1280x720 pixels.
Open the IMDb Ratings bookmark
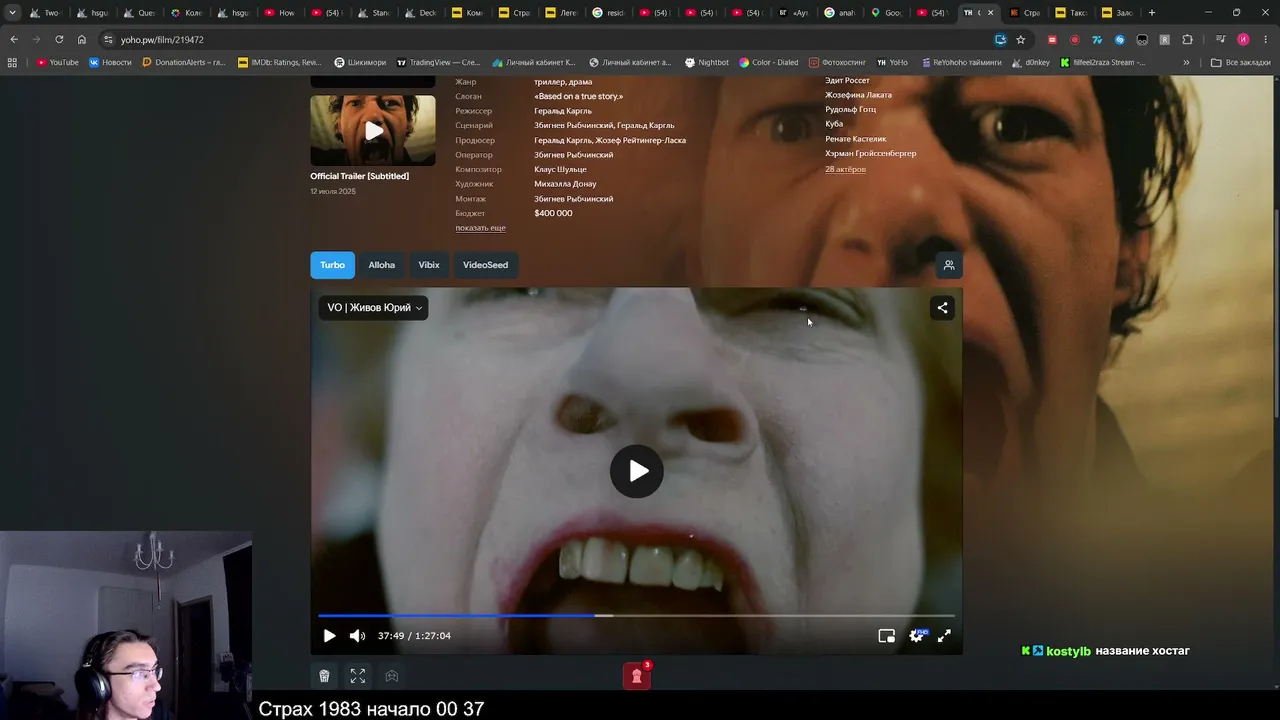tap(280, 62)
